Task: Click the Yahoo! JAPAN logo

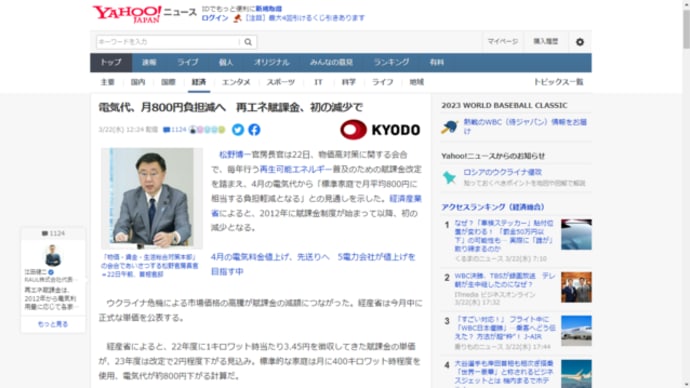Action: point(127,14)
